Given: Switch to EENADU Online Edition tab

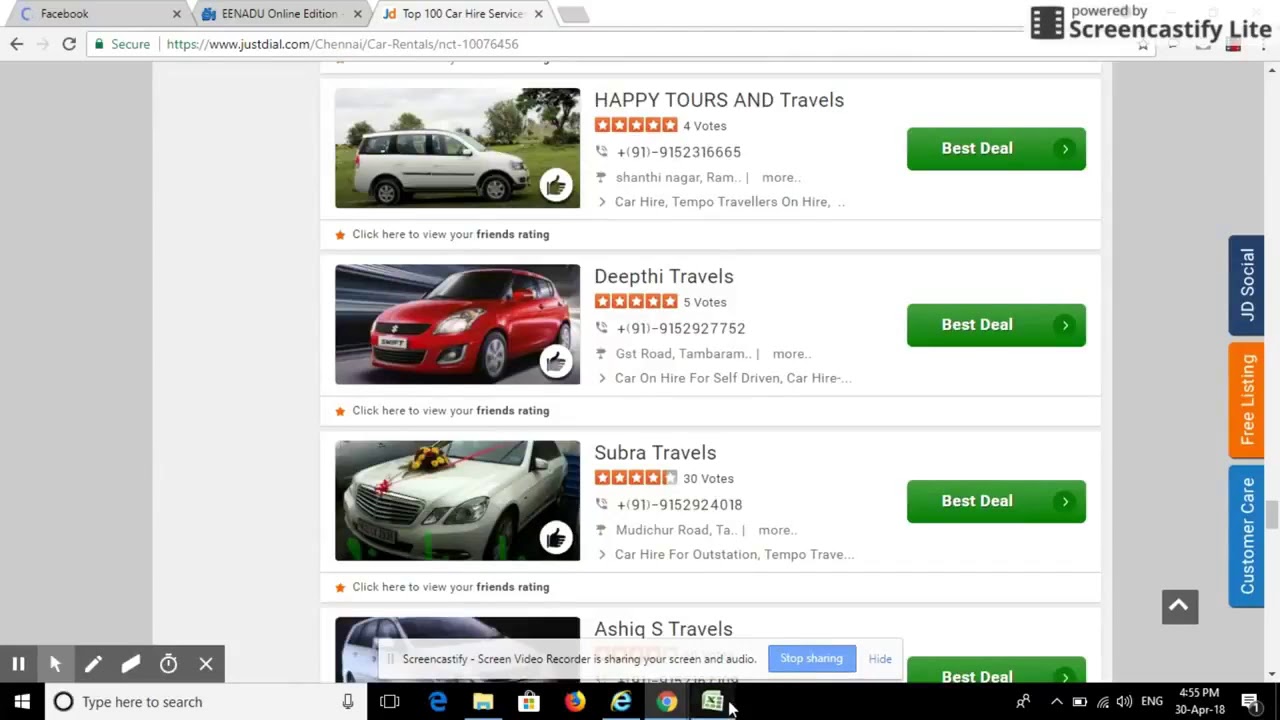Looking at the screenshot, I should 281,14.
